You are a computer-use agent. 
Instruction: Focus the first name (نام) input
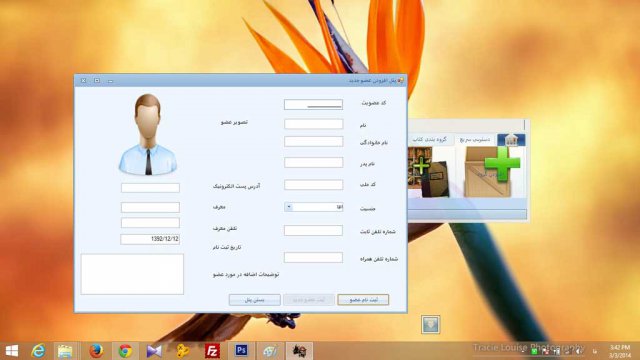tap(313, 124)
